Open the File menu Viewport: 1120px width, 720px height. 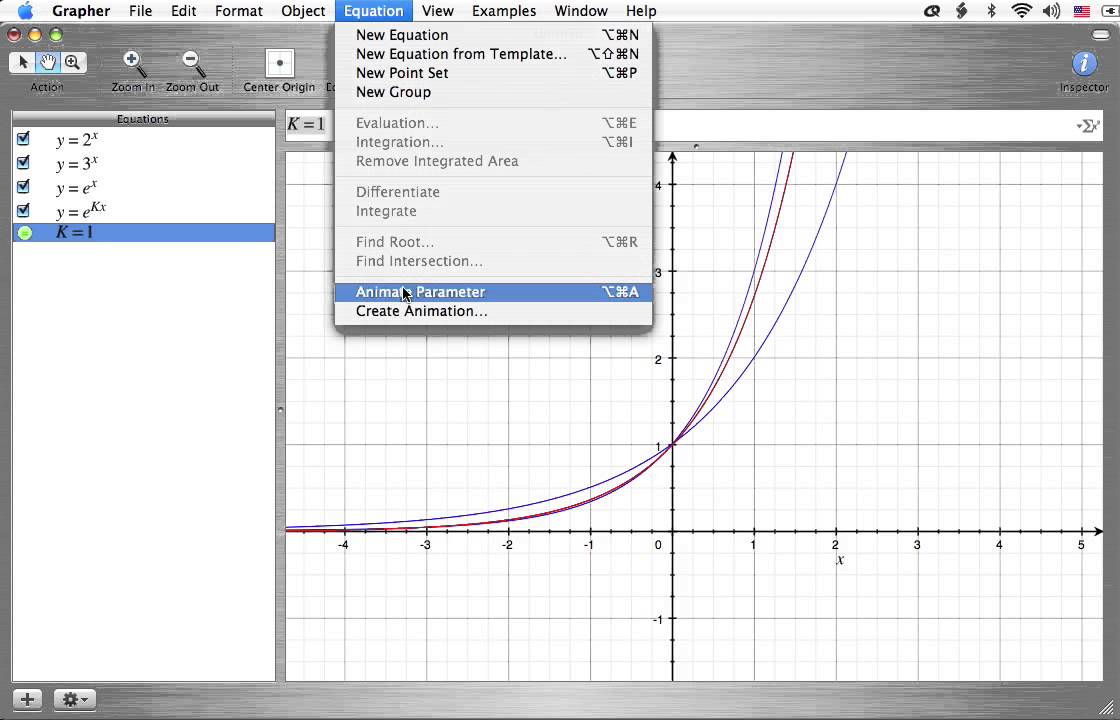pos(141,11)
